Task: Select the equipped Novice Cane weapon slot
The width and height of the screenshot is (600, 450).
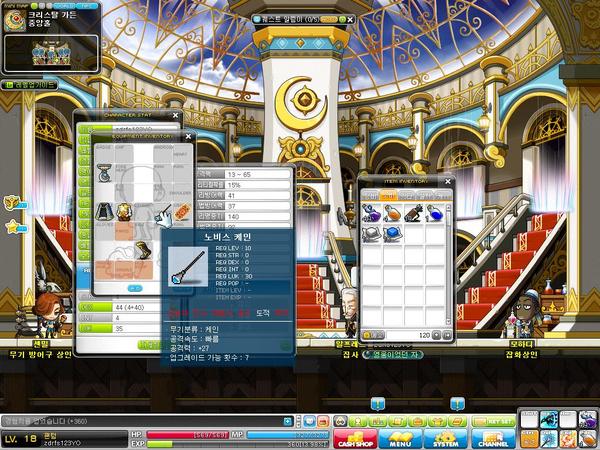Action: click(163, 212)
